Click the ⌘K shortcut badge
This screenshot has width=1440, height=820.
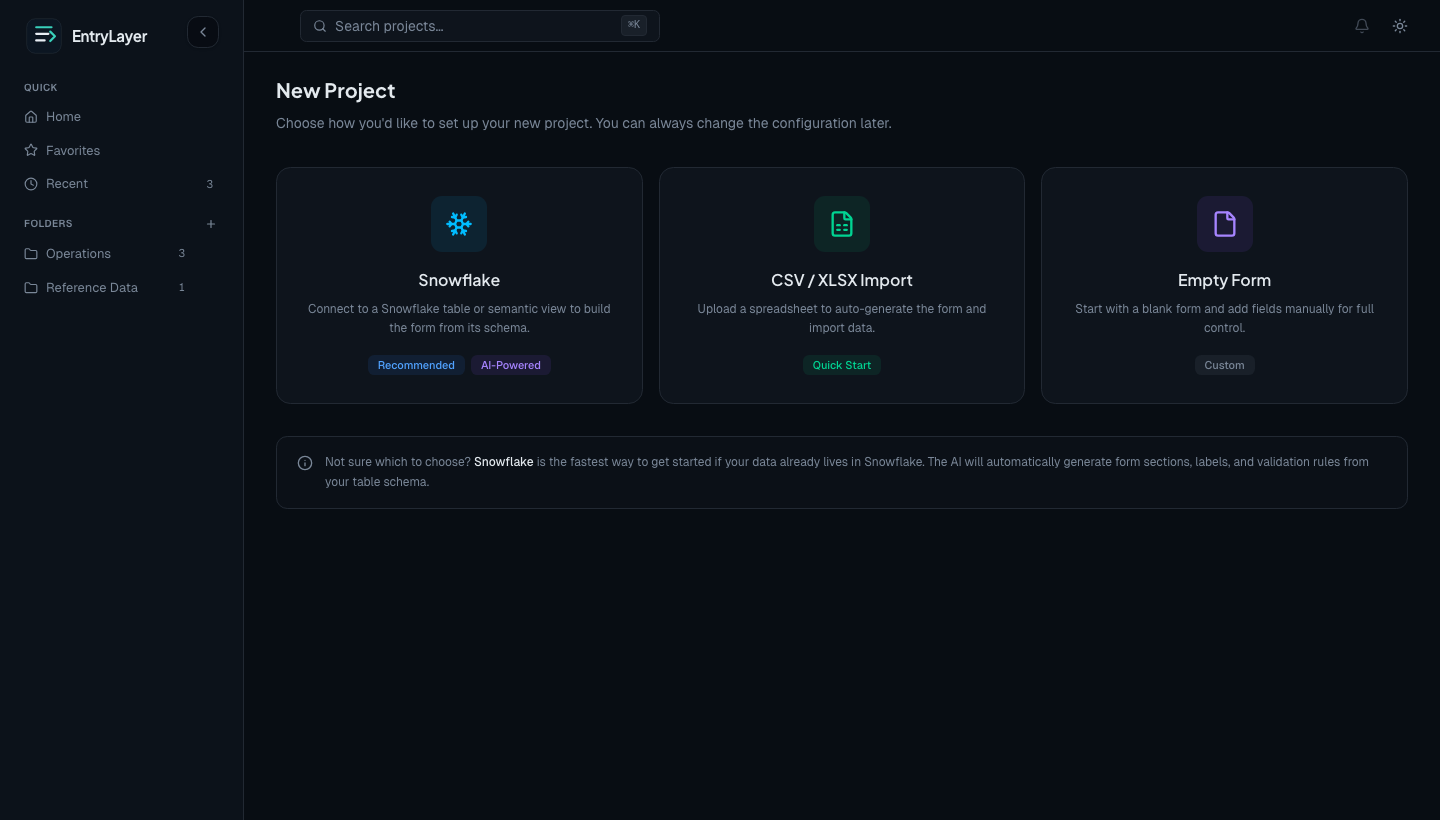[x=634, y=25]
